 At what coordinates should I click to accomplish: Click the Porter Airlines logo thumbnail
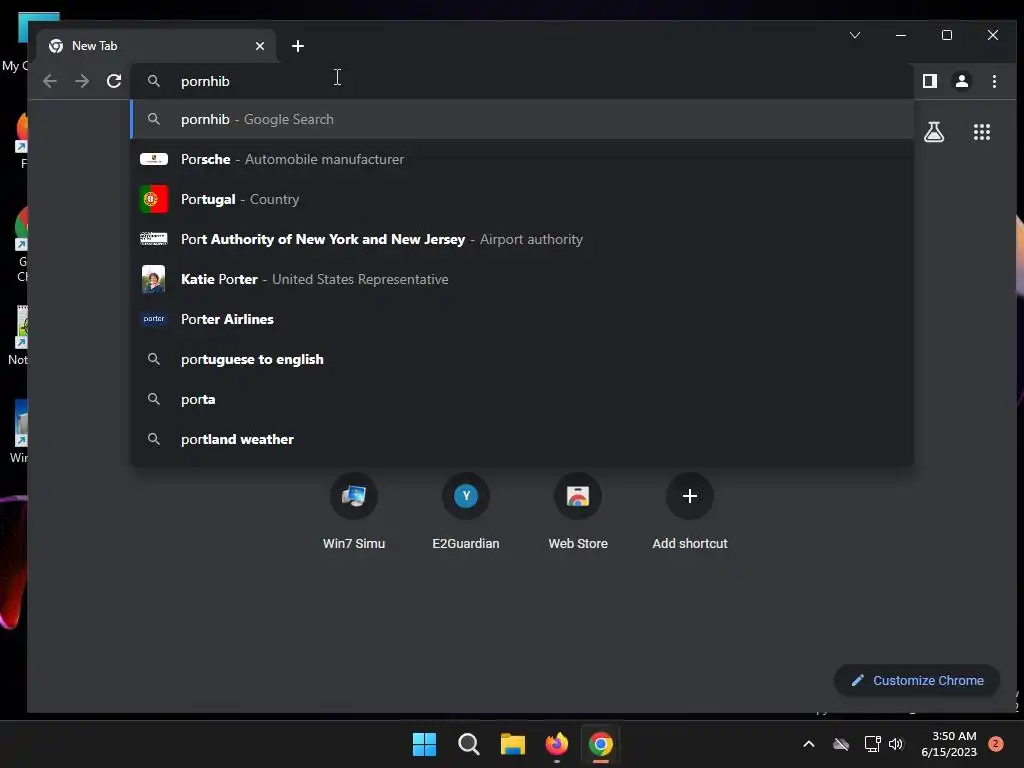[154, 319]
